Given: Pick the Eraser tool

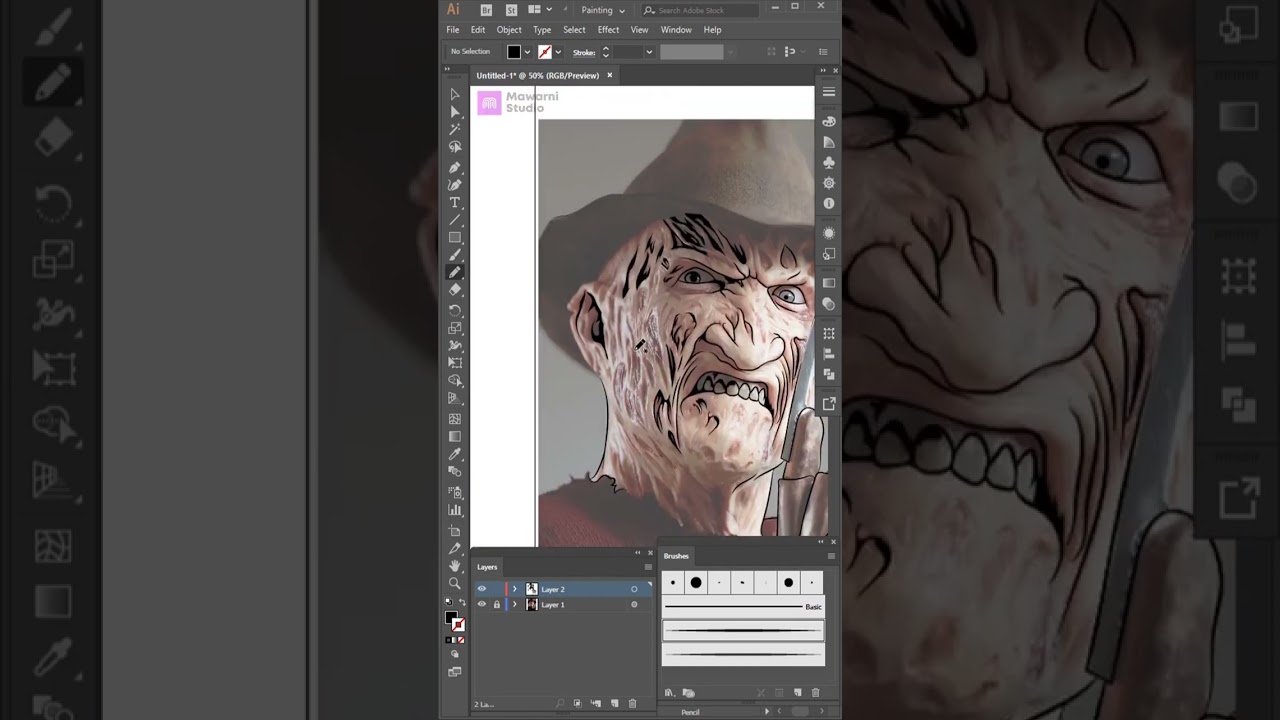Looking at the screenshot, I should click(x=455, y=290).
